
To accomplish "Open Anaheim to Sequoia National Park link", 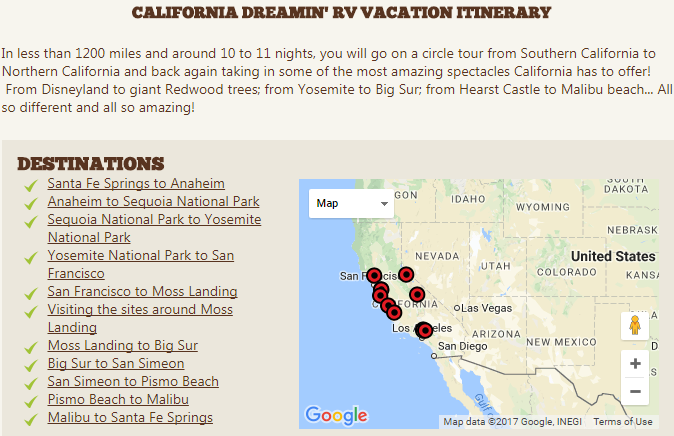I will click(x=153, y=201).
